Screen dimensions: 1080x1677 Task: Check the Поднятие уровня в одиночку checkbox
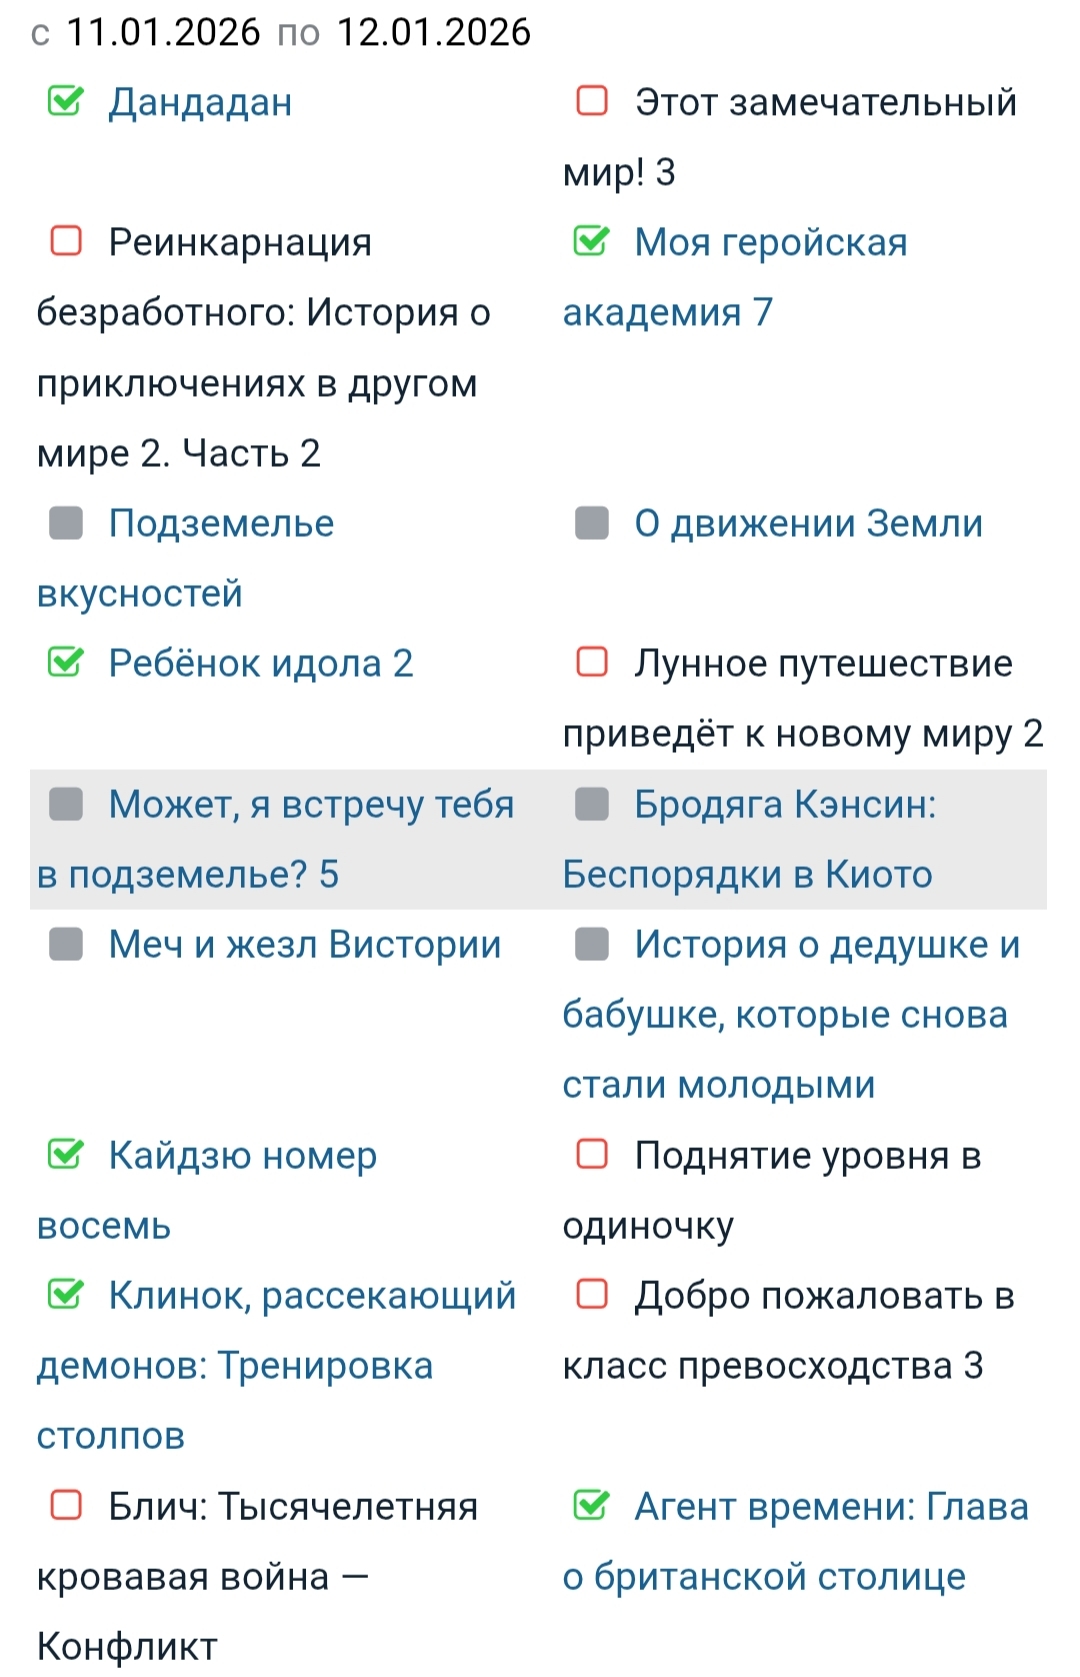[x=591, y=1155]
